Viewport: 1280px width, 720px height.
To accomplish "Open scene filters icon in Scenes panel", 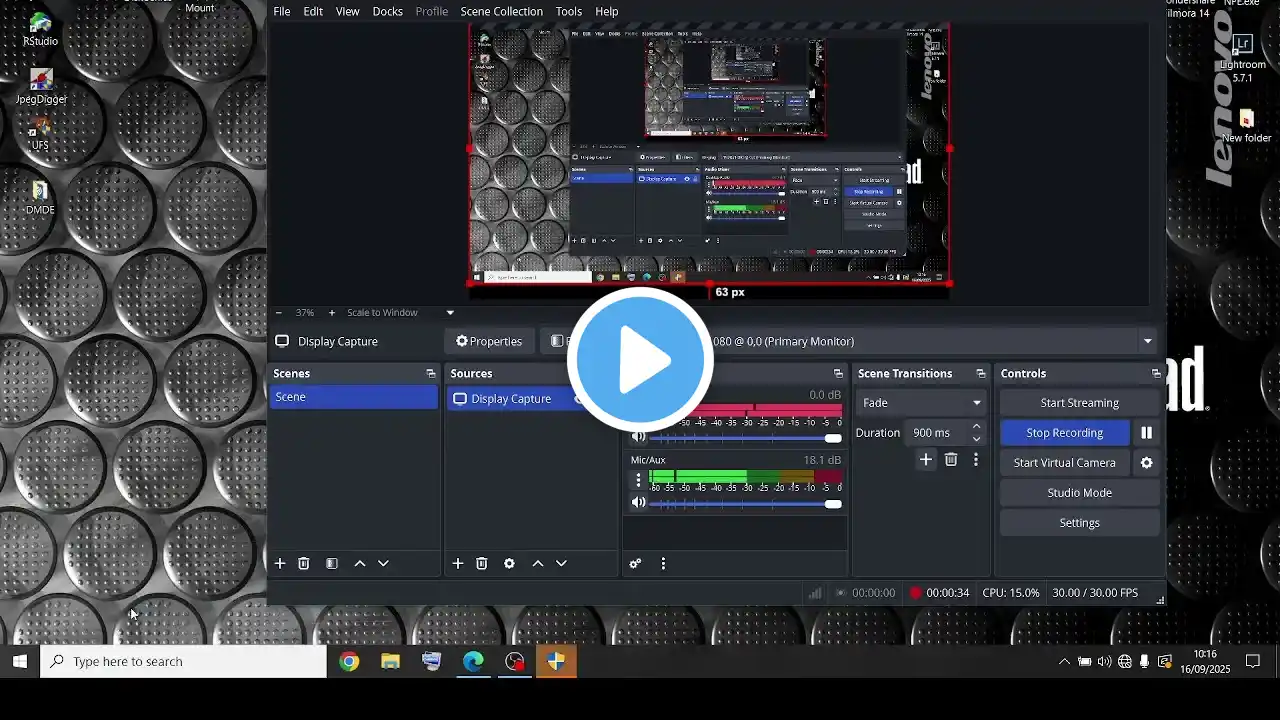I will pos(332,564).
